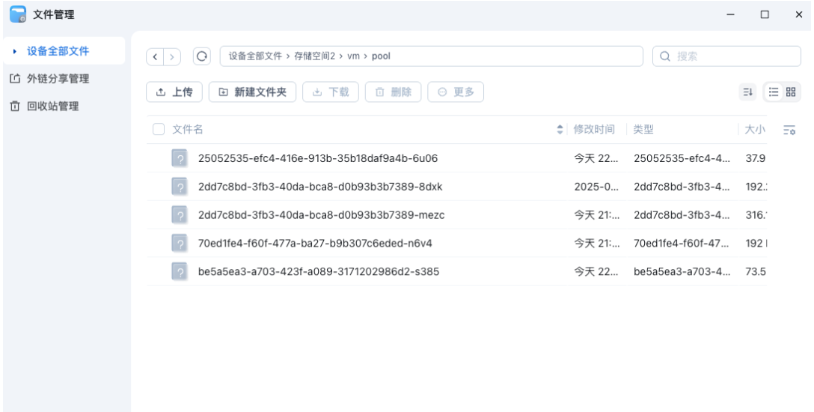Switch to list view layout

774,92
